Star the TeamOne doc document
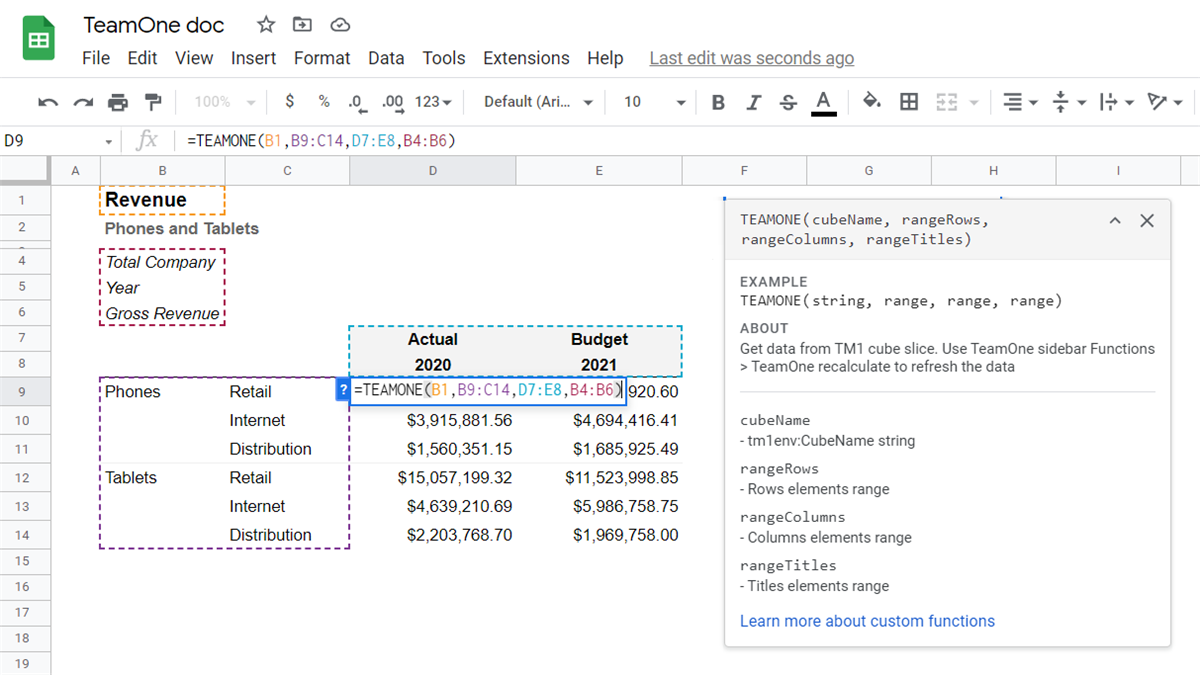The width and height of the screenshot is (1200, 675). coord(265,25)
